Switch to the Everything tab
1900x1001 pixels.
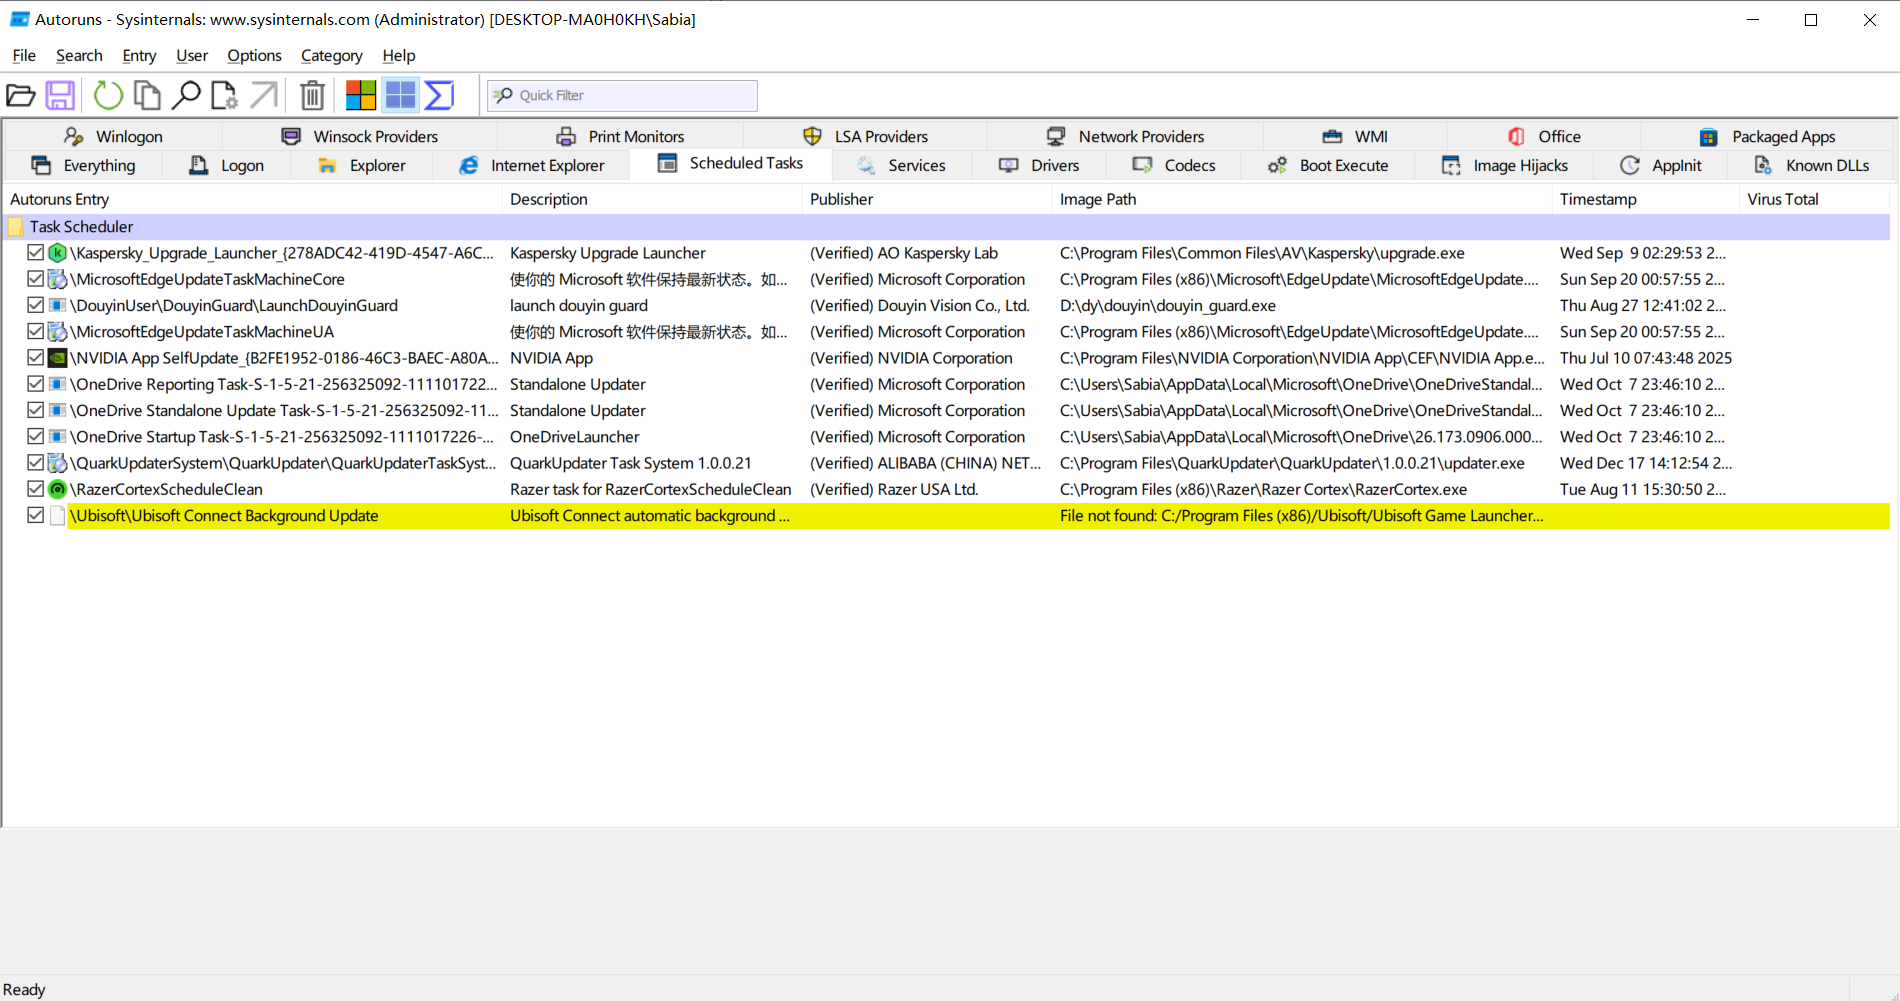83,165
